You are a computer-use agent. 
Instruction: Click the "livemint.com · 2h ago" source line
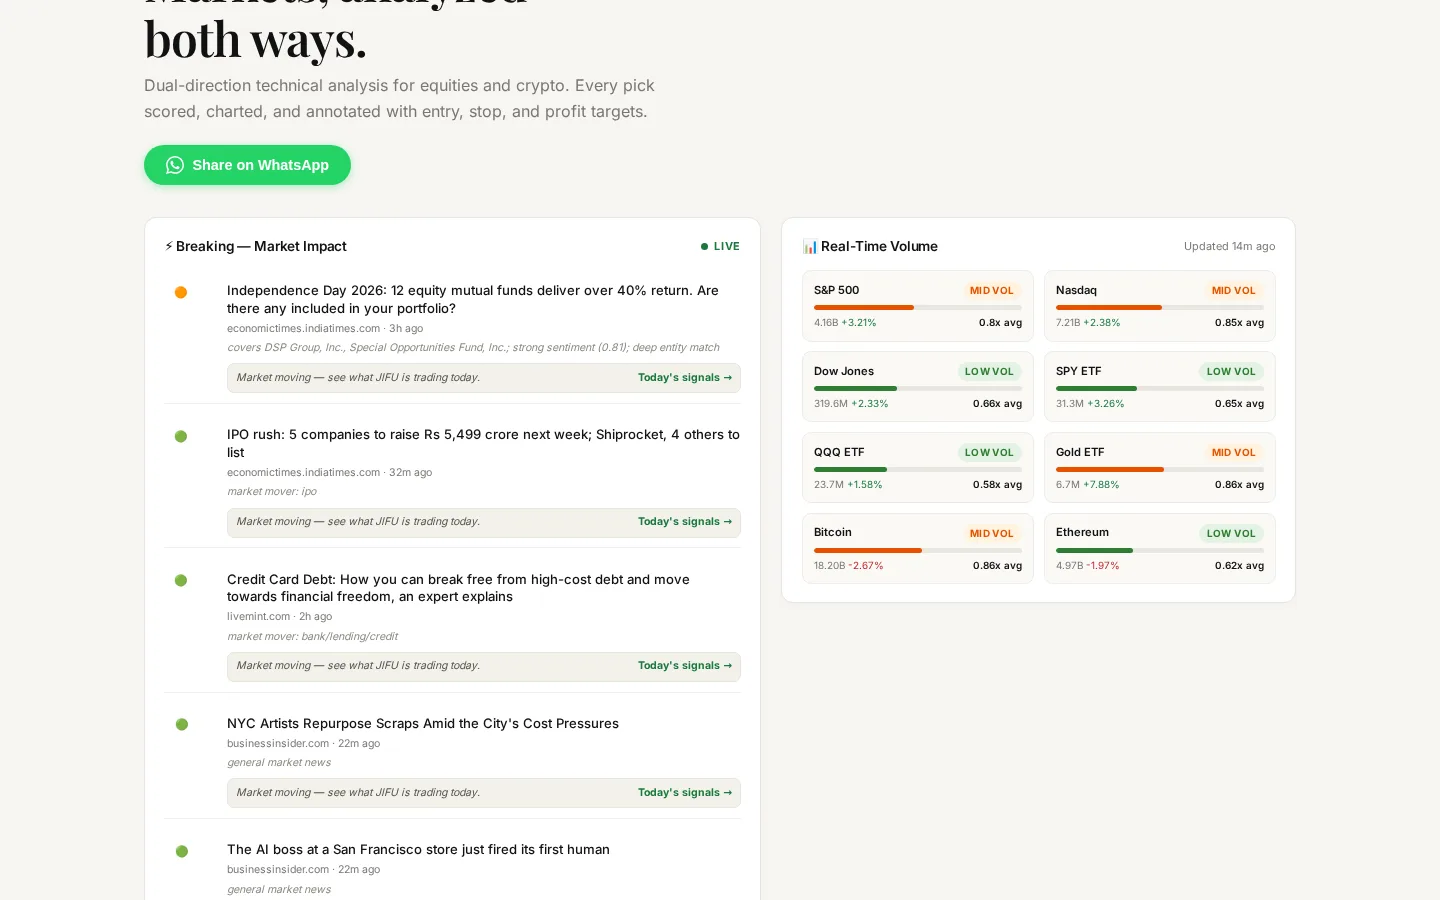click(279, 616)
